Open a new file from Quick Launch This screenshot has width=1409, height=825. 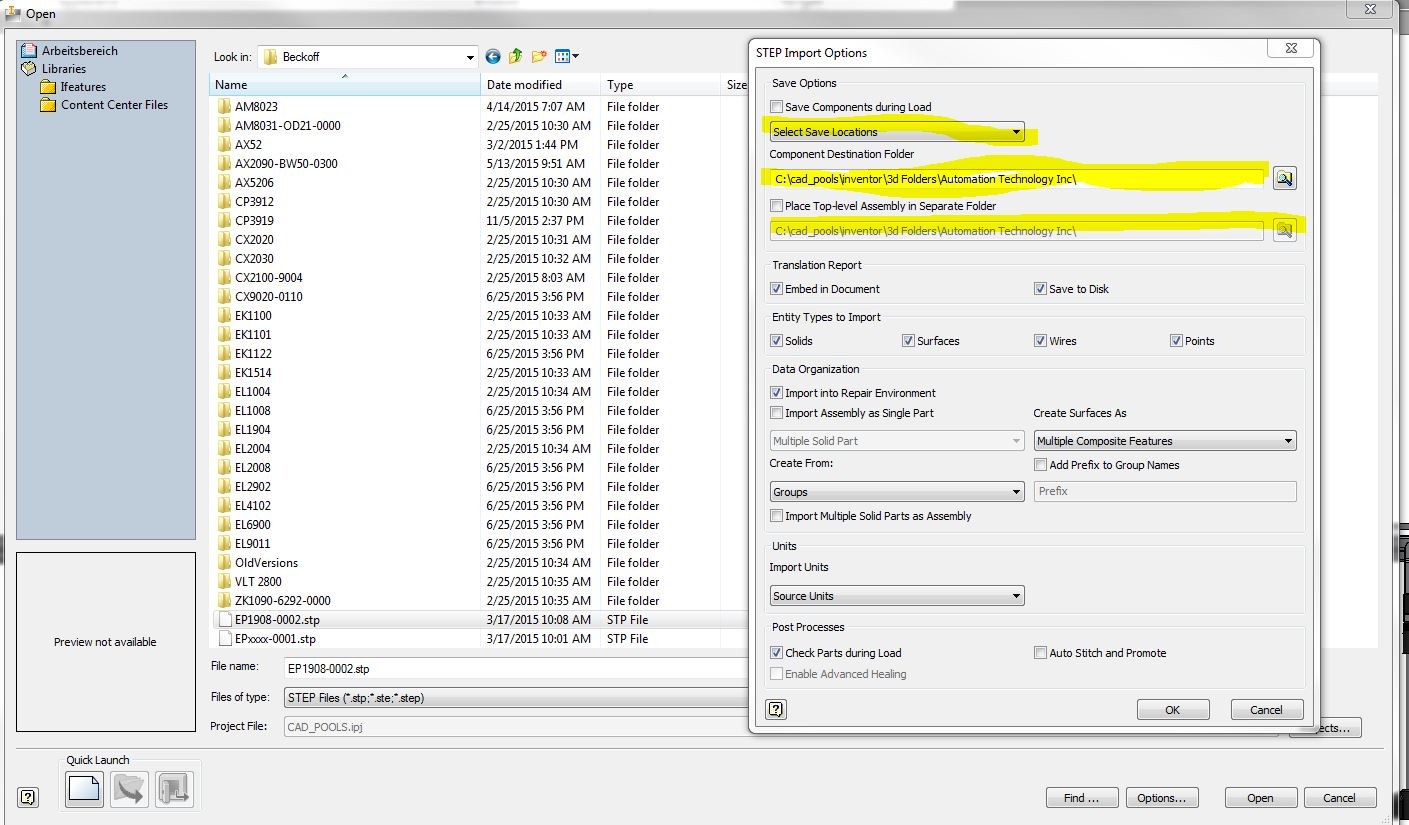[x=83, y=789]
